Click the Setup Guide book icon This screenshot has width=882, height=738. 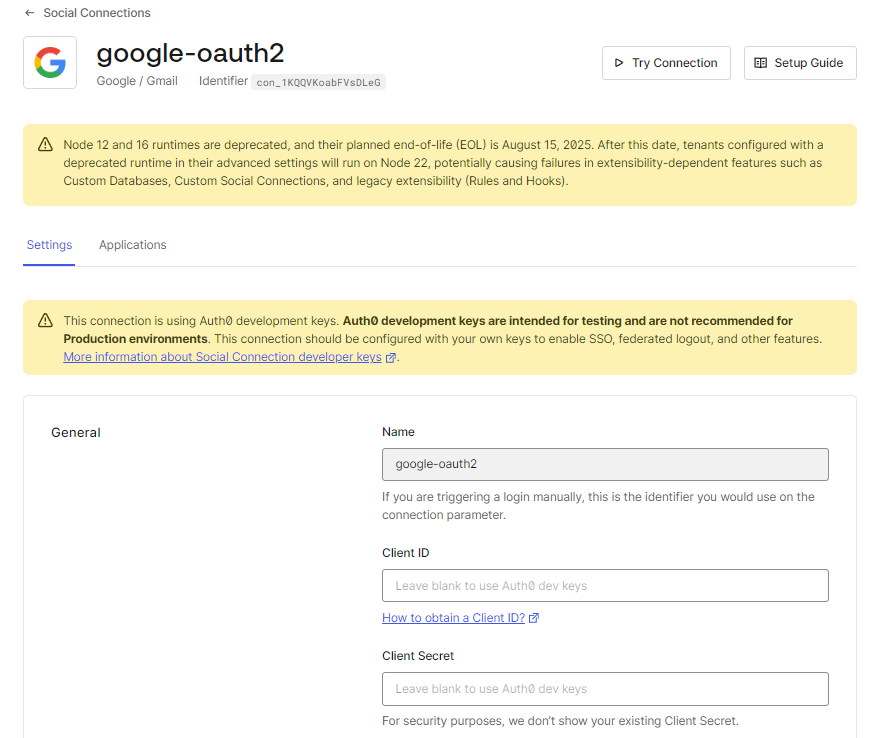pos(759,62)
